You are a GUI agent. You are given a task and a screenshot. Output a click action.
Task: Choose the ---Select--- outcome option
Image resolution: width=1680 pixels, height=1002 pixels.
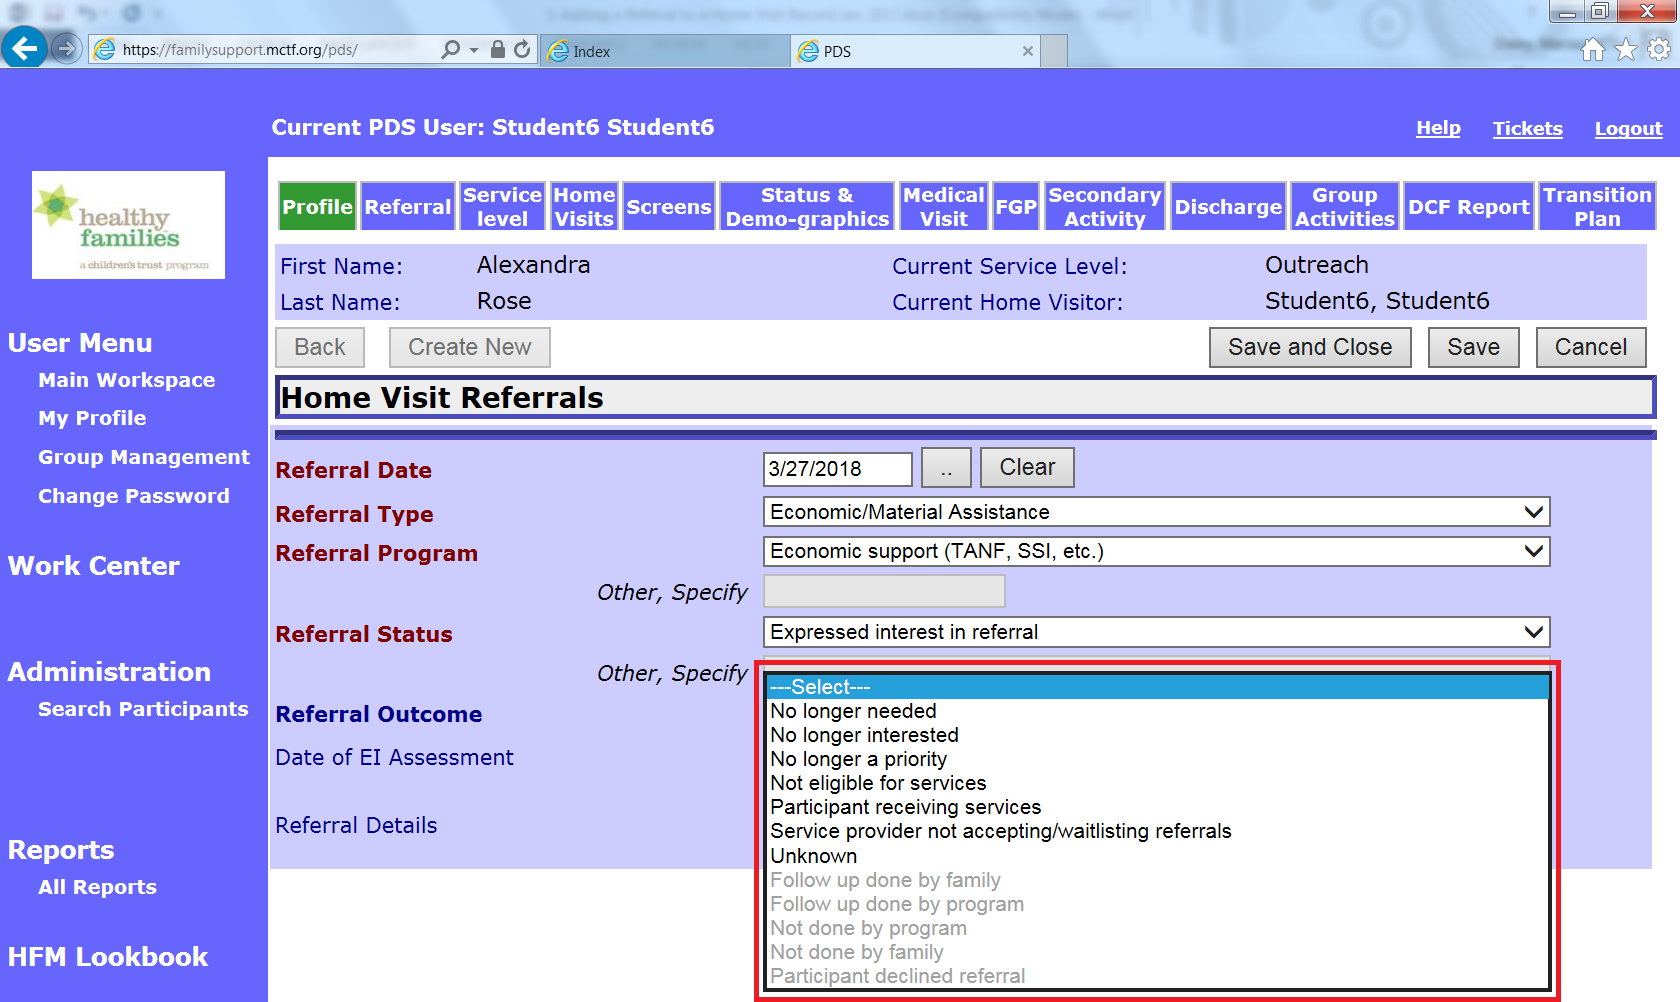point(1157,687)
